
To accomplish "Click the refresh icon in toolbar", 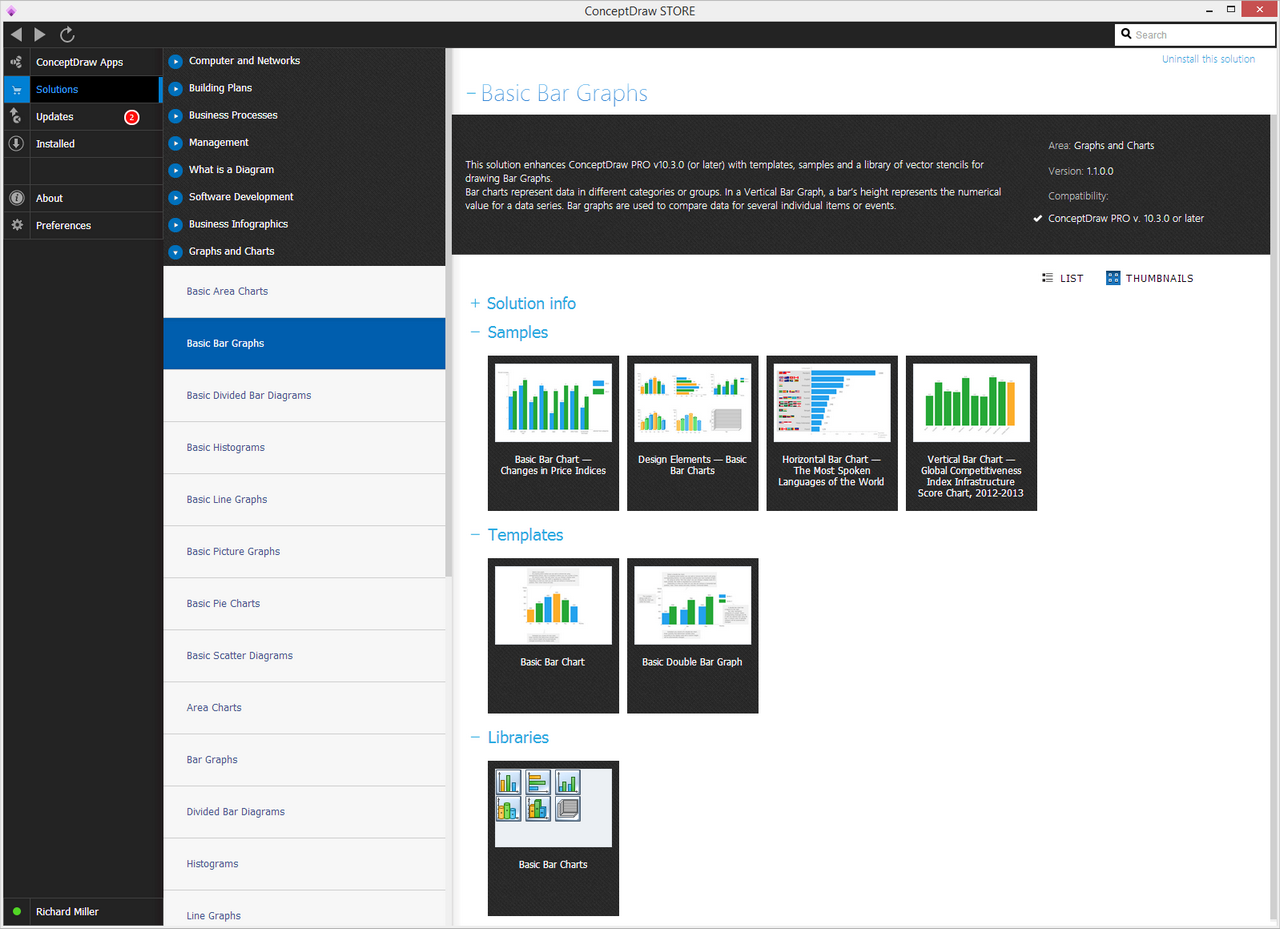I will [67, 34].
